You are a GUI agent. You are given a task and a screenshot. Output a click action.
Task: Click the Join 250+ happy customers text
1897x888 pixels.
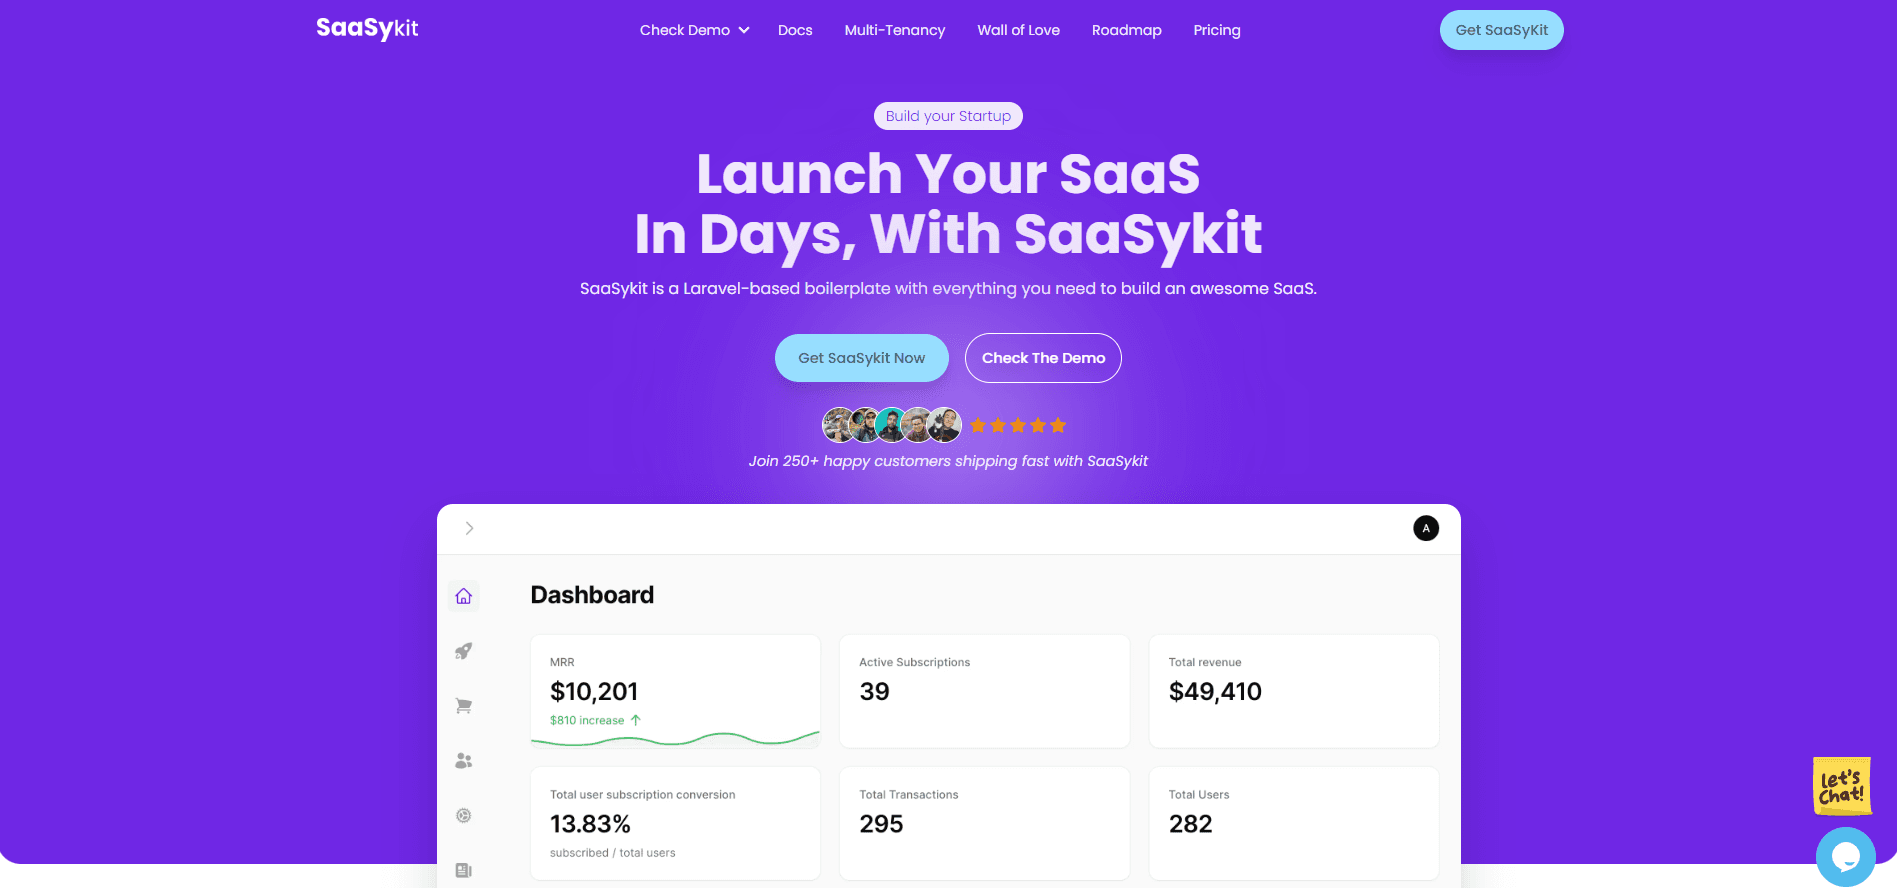(948, 461)
